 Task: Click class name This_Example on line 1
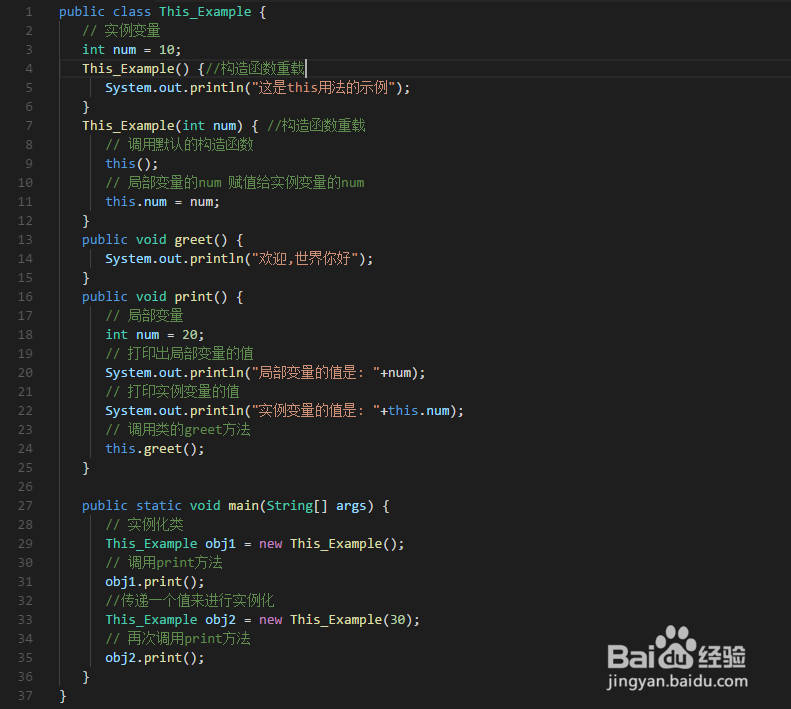pos(205,12)
